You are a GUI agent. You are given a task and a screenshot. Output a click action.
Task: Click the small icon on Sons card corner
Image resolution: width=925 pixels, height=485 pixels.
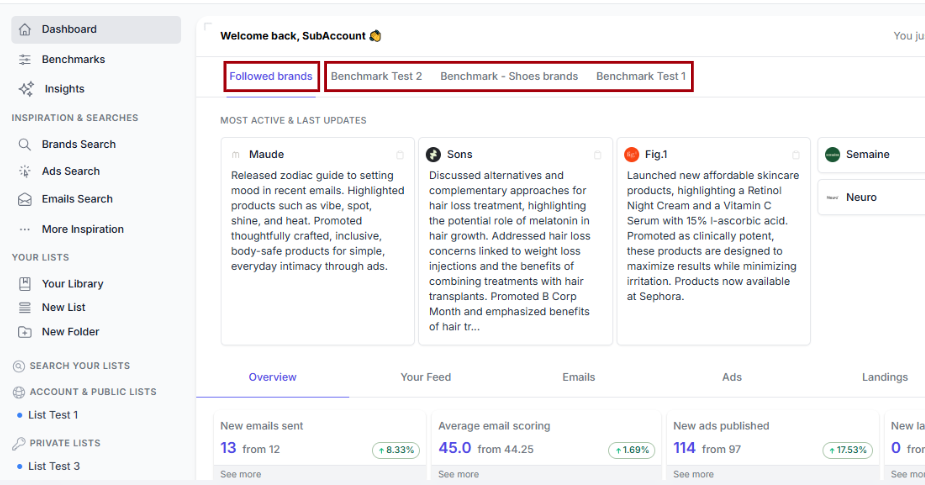tap(598, 155)
